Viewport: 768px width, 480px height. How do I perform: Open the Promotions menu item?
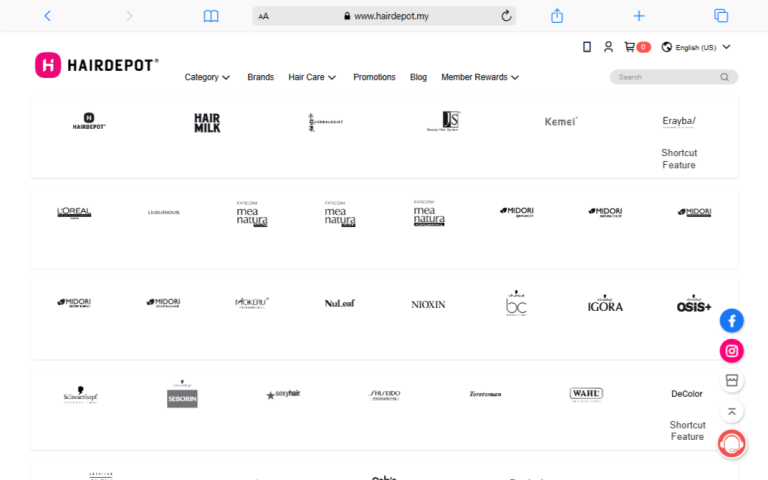click(x=374, y=77)
